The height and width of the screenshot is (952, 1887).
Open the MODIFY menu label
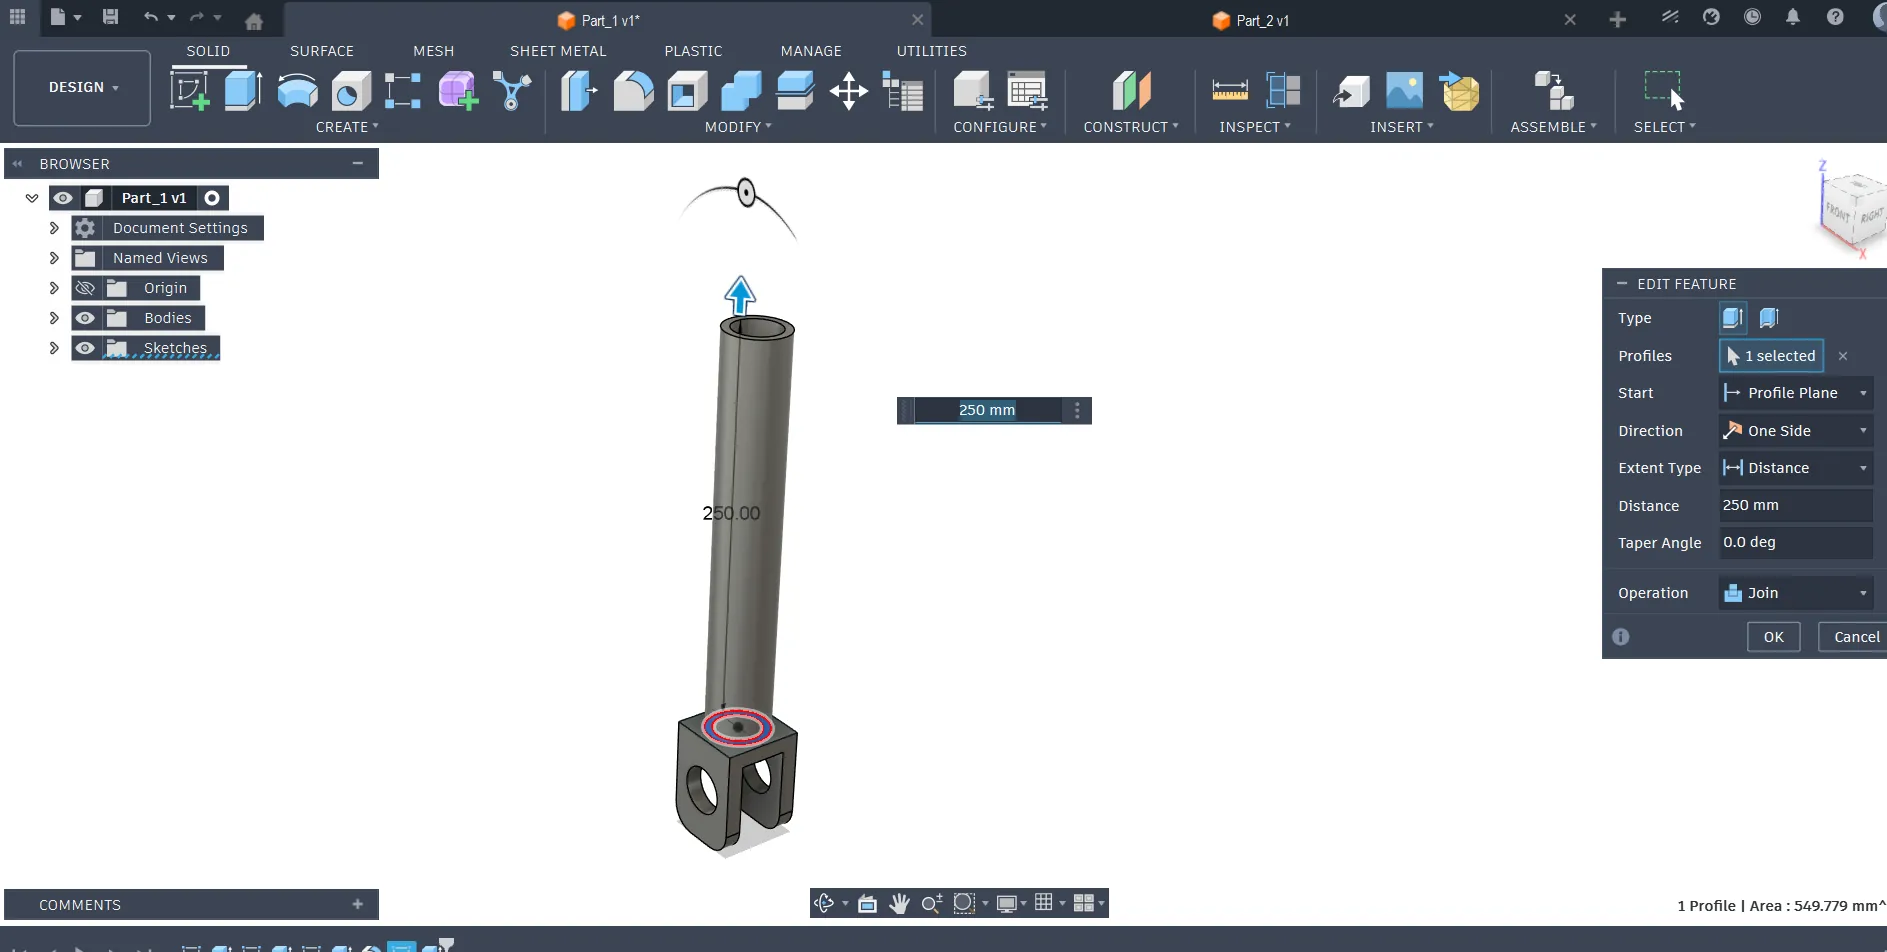[738, 127]
